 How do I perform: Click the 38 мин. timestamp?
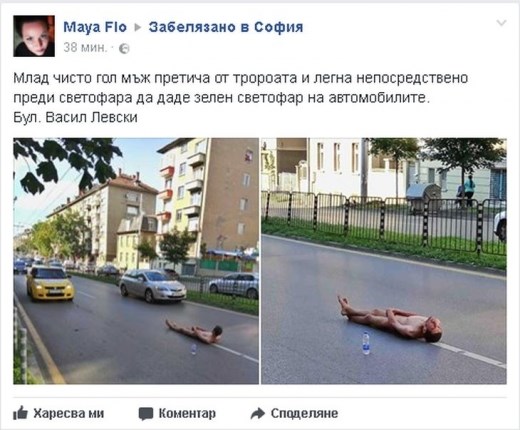point(85,48)
